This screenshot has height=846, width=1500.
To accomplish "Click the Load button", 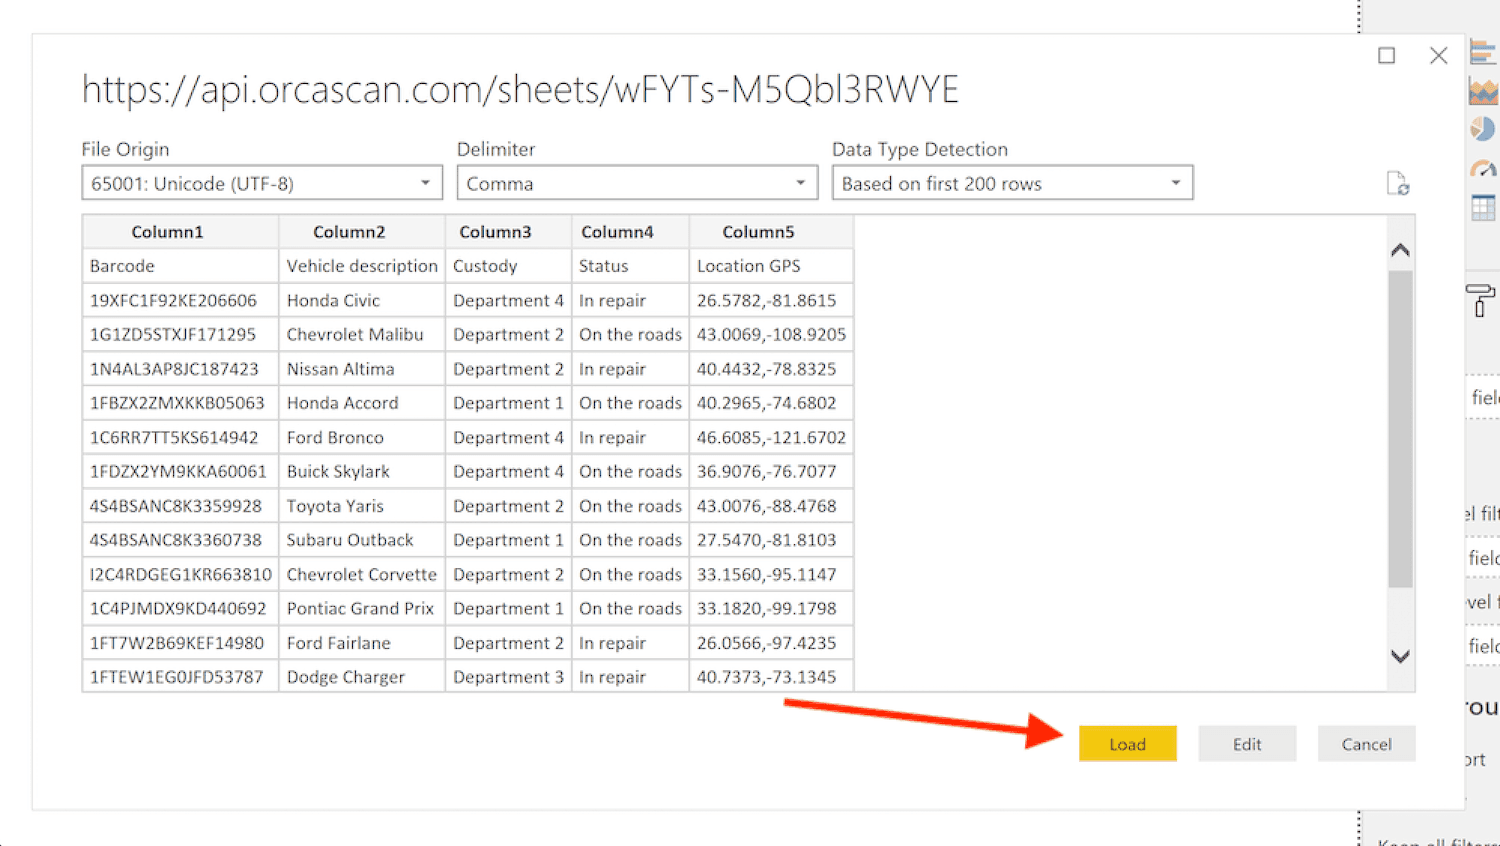I will (x=1127, y=744).
